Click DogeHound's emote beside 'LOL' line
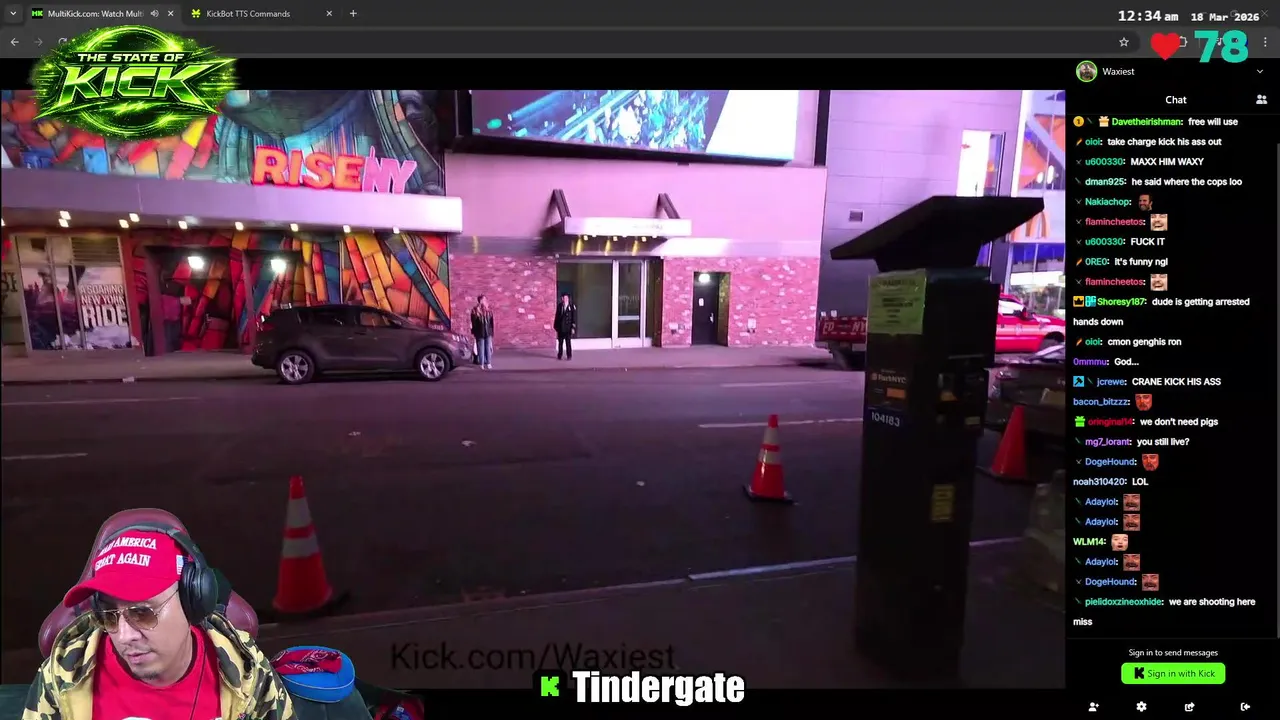 click(x=1150, y=462)
